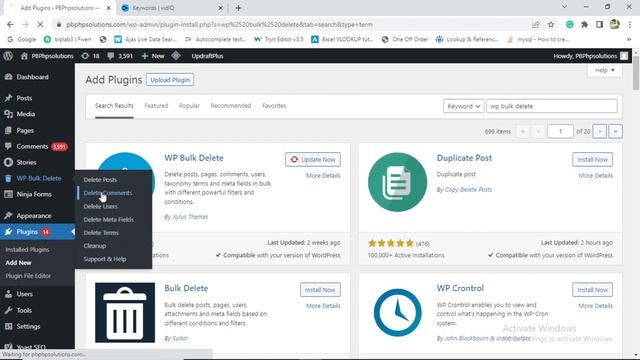
Task: Open Installed Plugins submenu link
Action: 27,249
